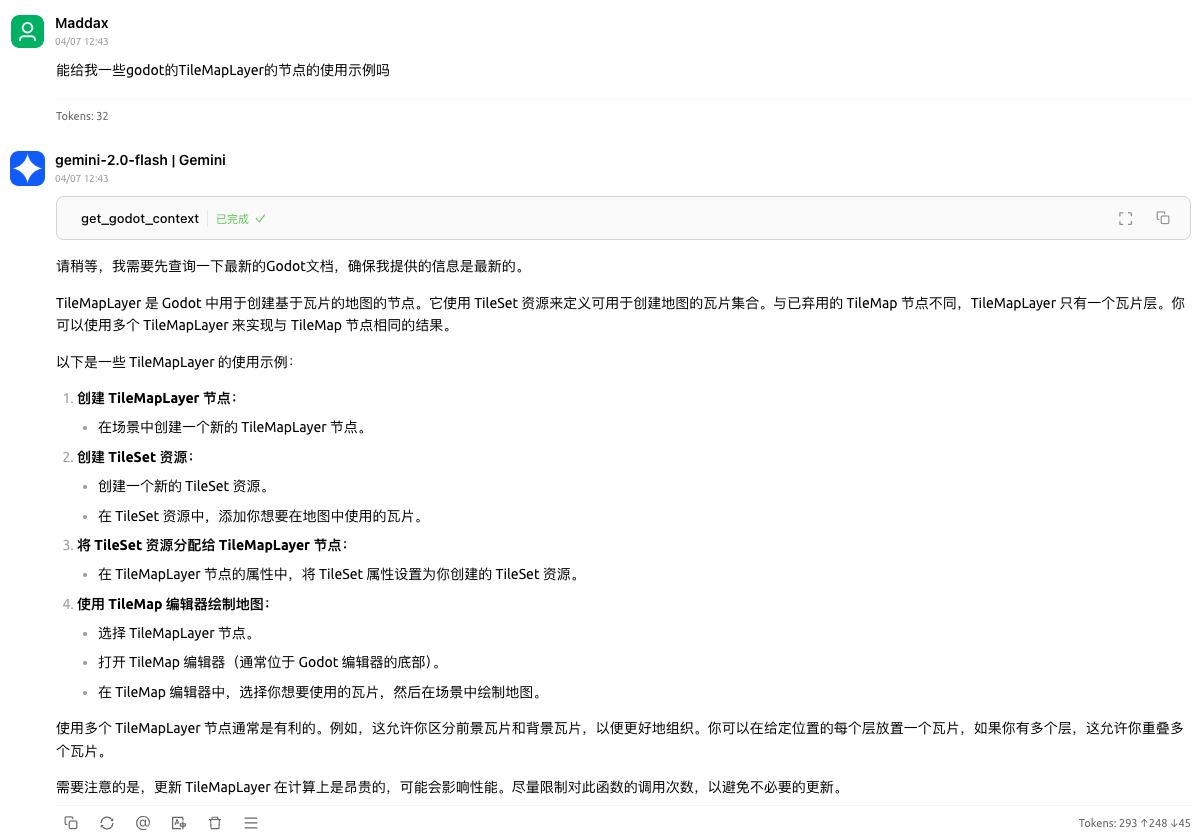
Task: Click the 04/07 12:43 timestamp under Maddax
Action: (x=82, y=41)
